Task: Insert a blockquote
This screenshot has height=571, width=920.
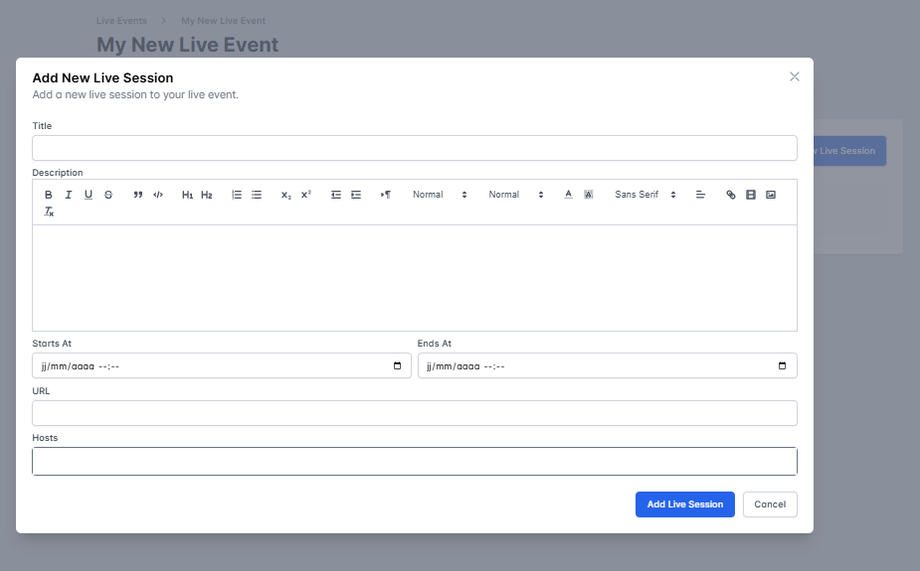Action: pos(138,195)
